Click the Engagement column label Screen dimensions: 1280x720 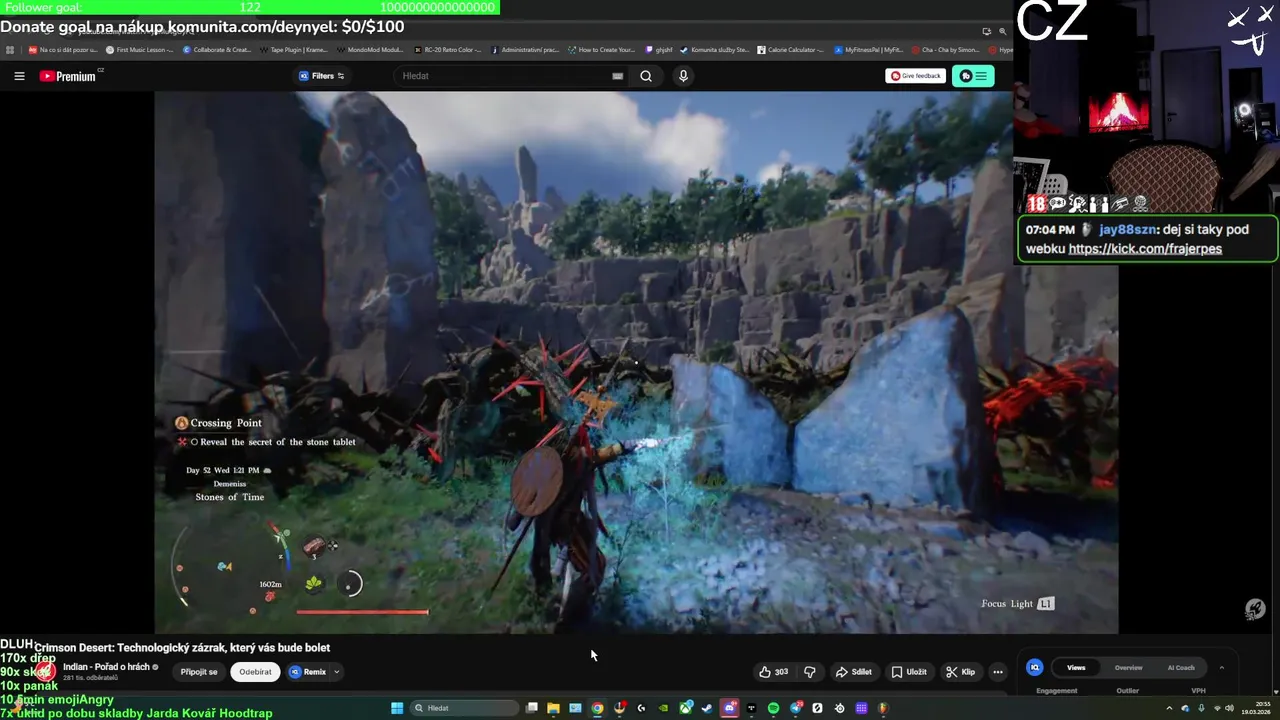pyautogui.click(x=1057, y=691)
